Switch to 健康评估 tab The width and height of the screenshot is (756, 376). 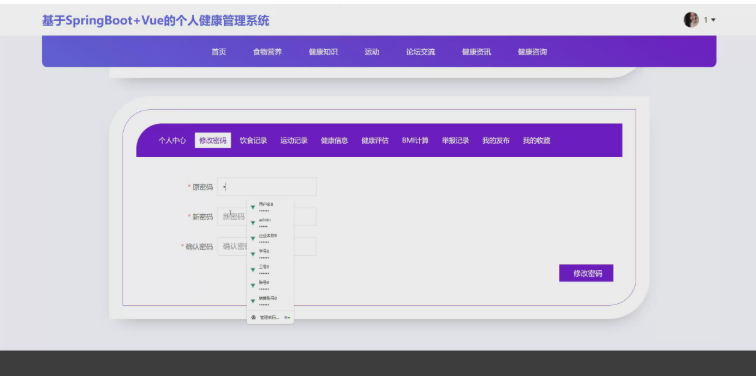pos(375,140)
